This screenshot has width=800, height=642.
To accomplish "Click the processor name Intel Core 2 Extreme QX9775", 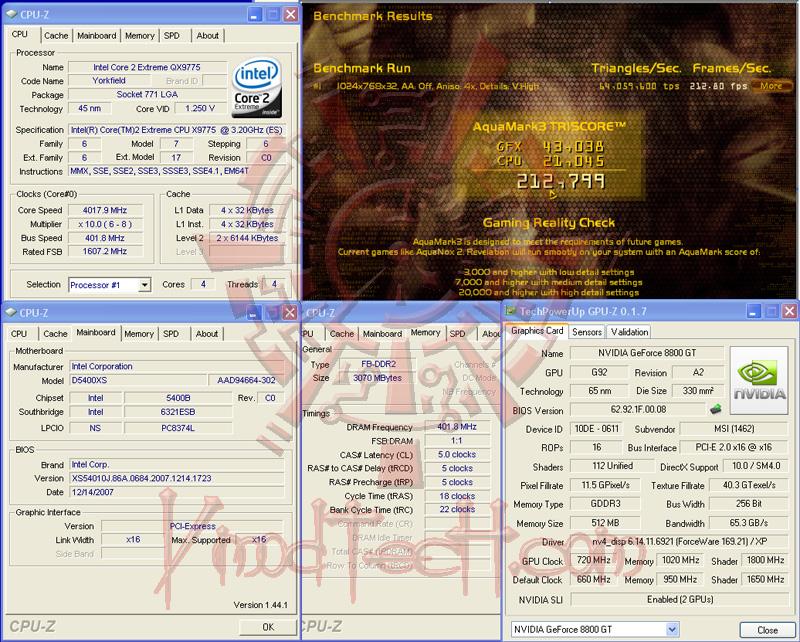I will click(x=147, y=67).
